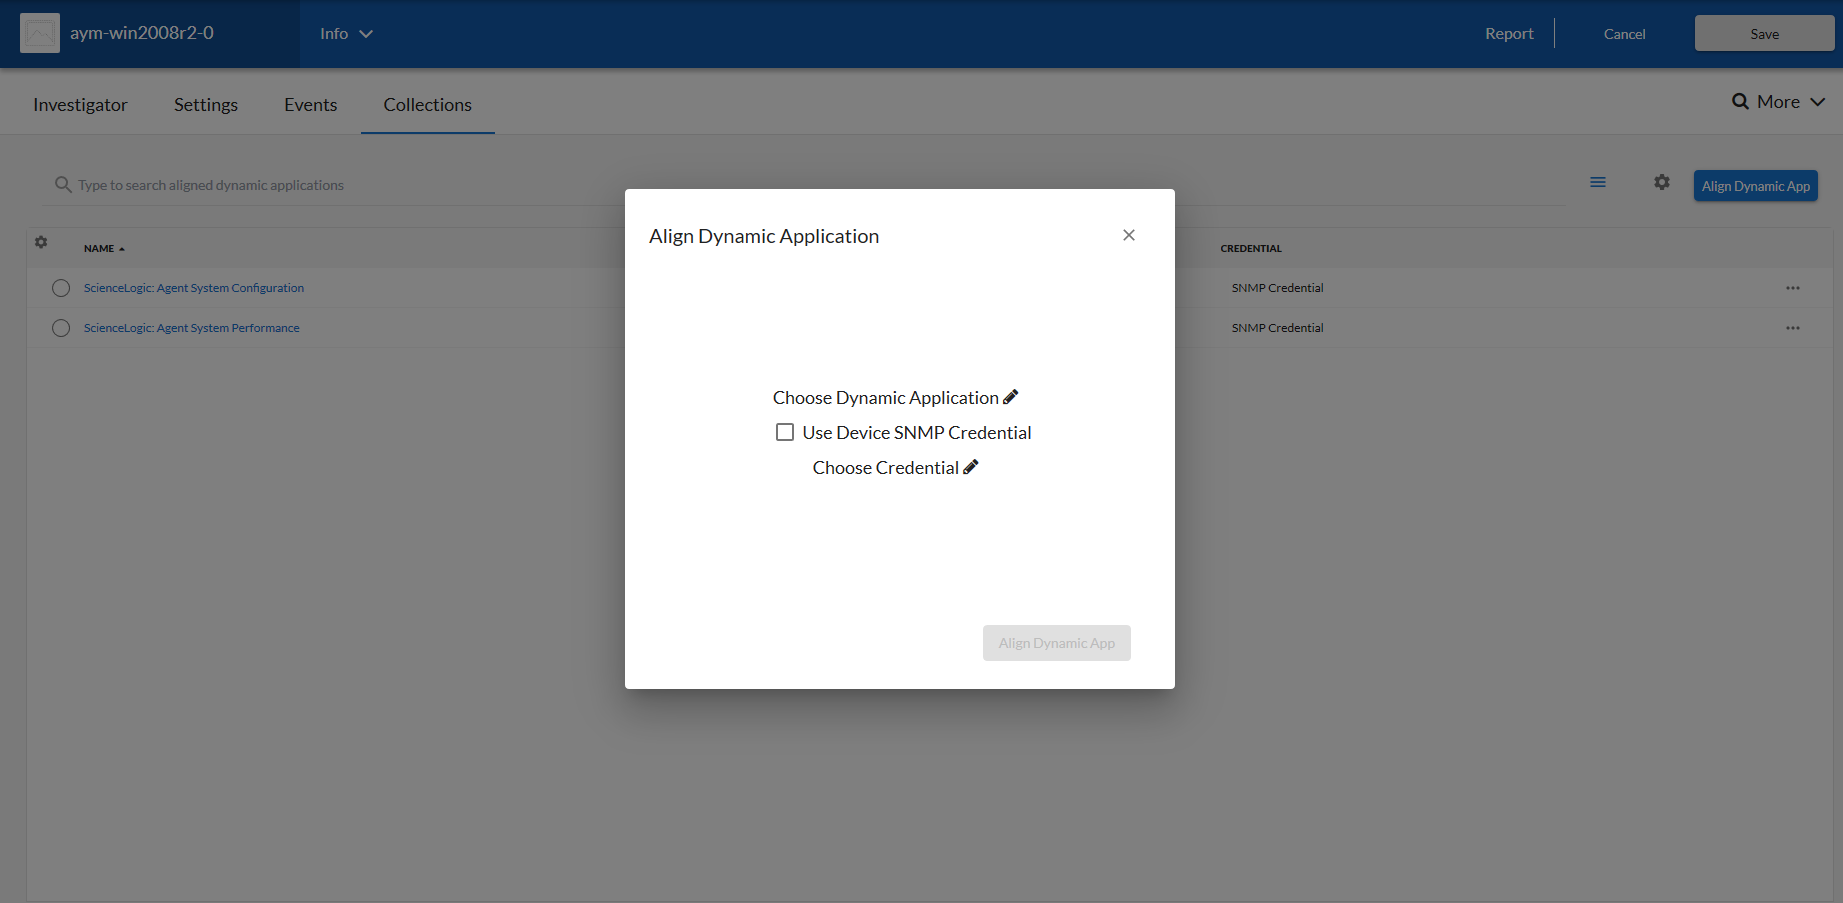Switch to the Investigator tab
The width and height of the screenshot is (1843, 903).
point(80,105)
